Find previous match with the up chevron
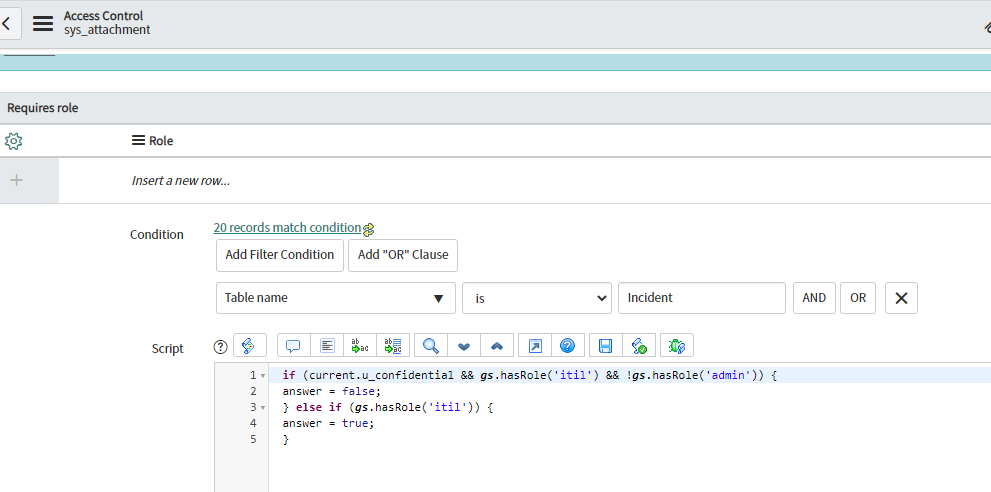This screenshot has height=492, width=991. pyautogui.click(x=497, y=345)
